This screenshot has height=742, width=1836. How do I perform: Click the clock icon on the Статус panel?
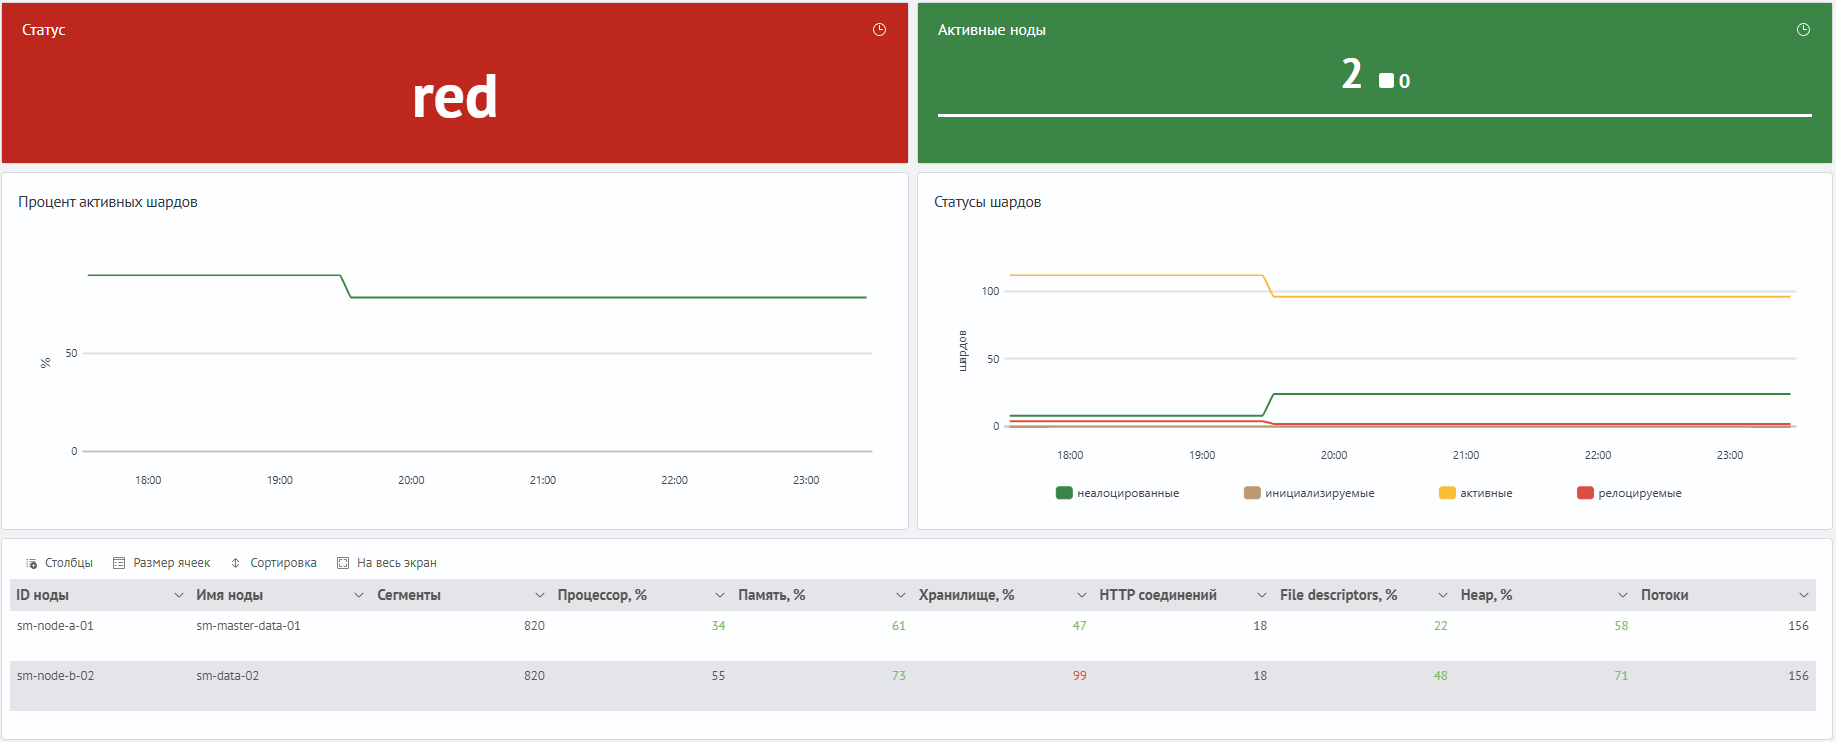[x=879, y=30]
